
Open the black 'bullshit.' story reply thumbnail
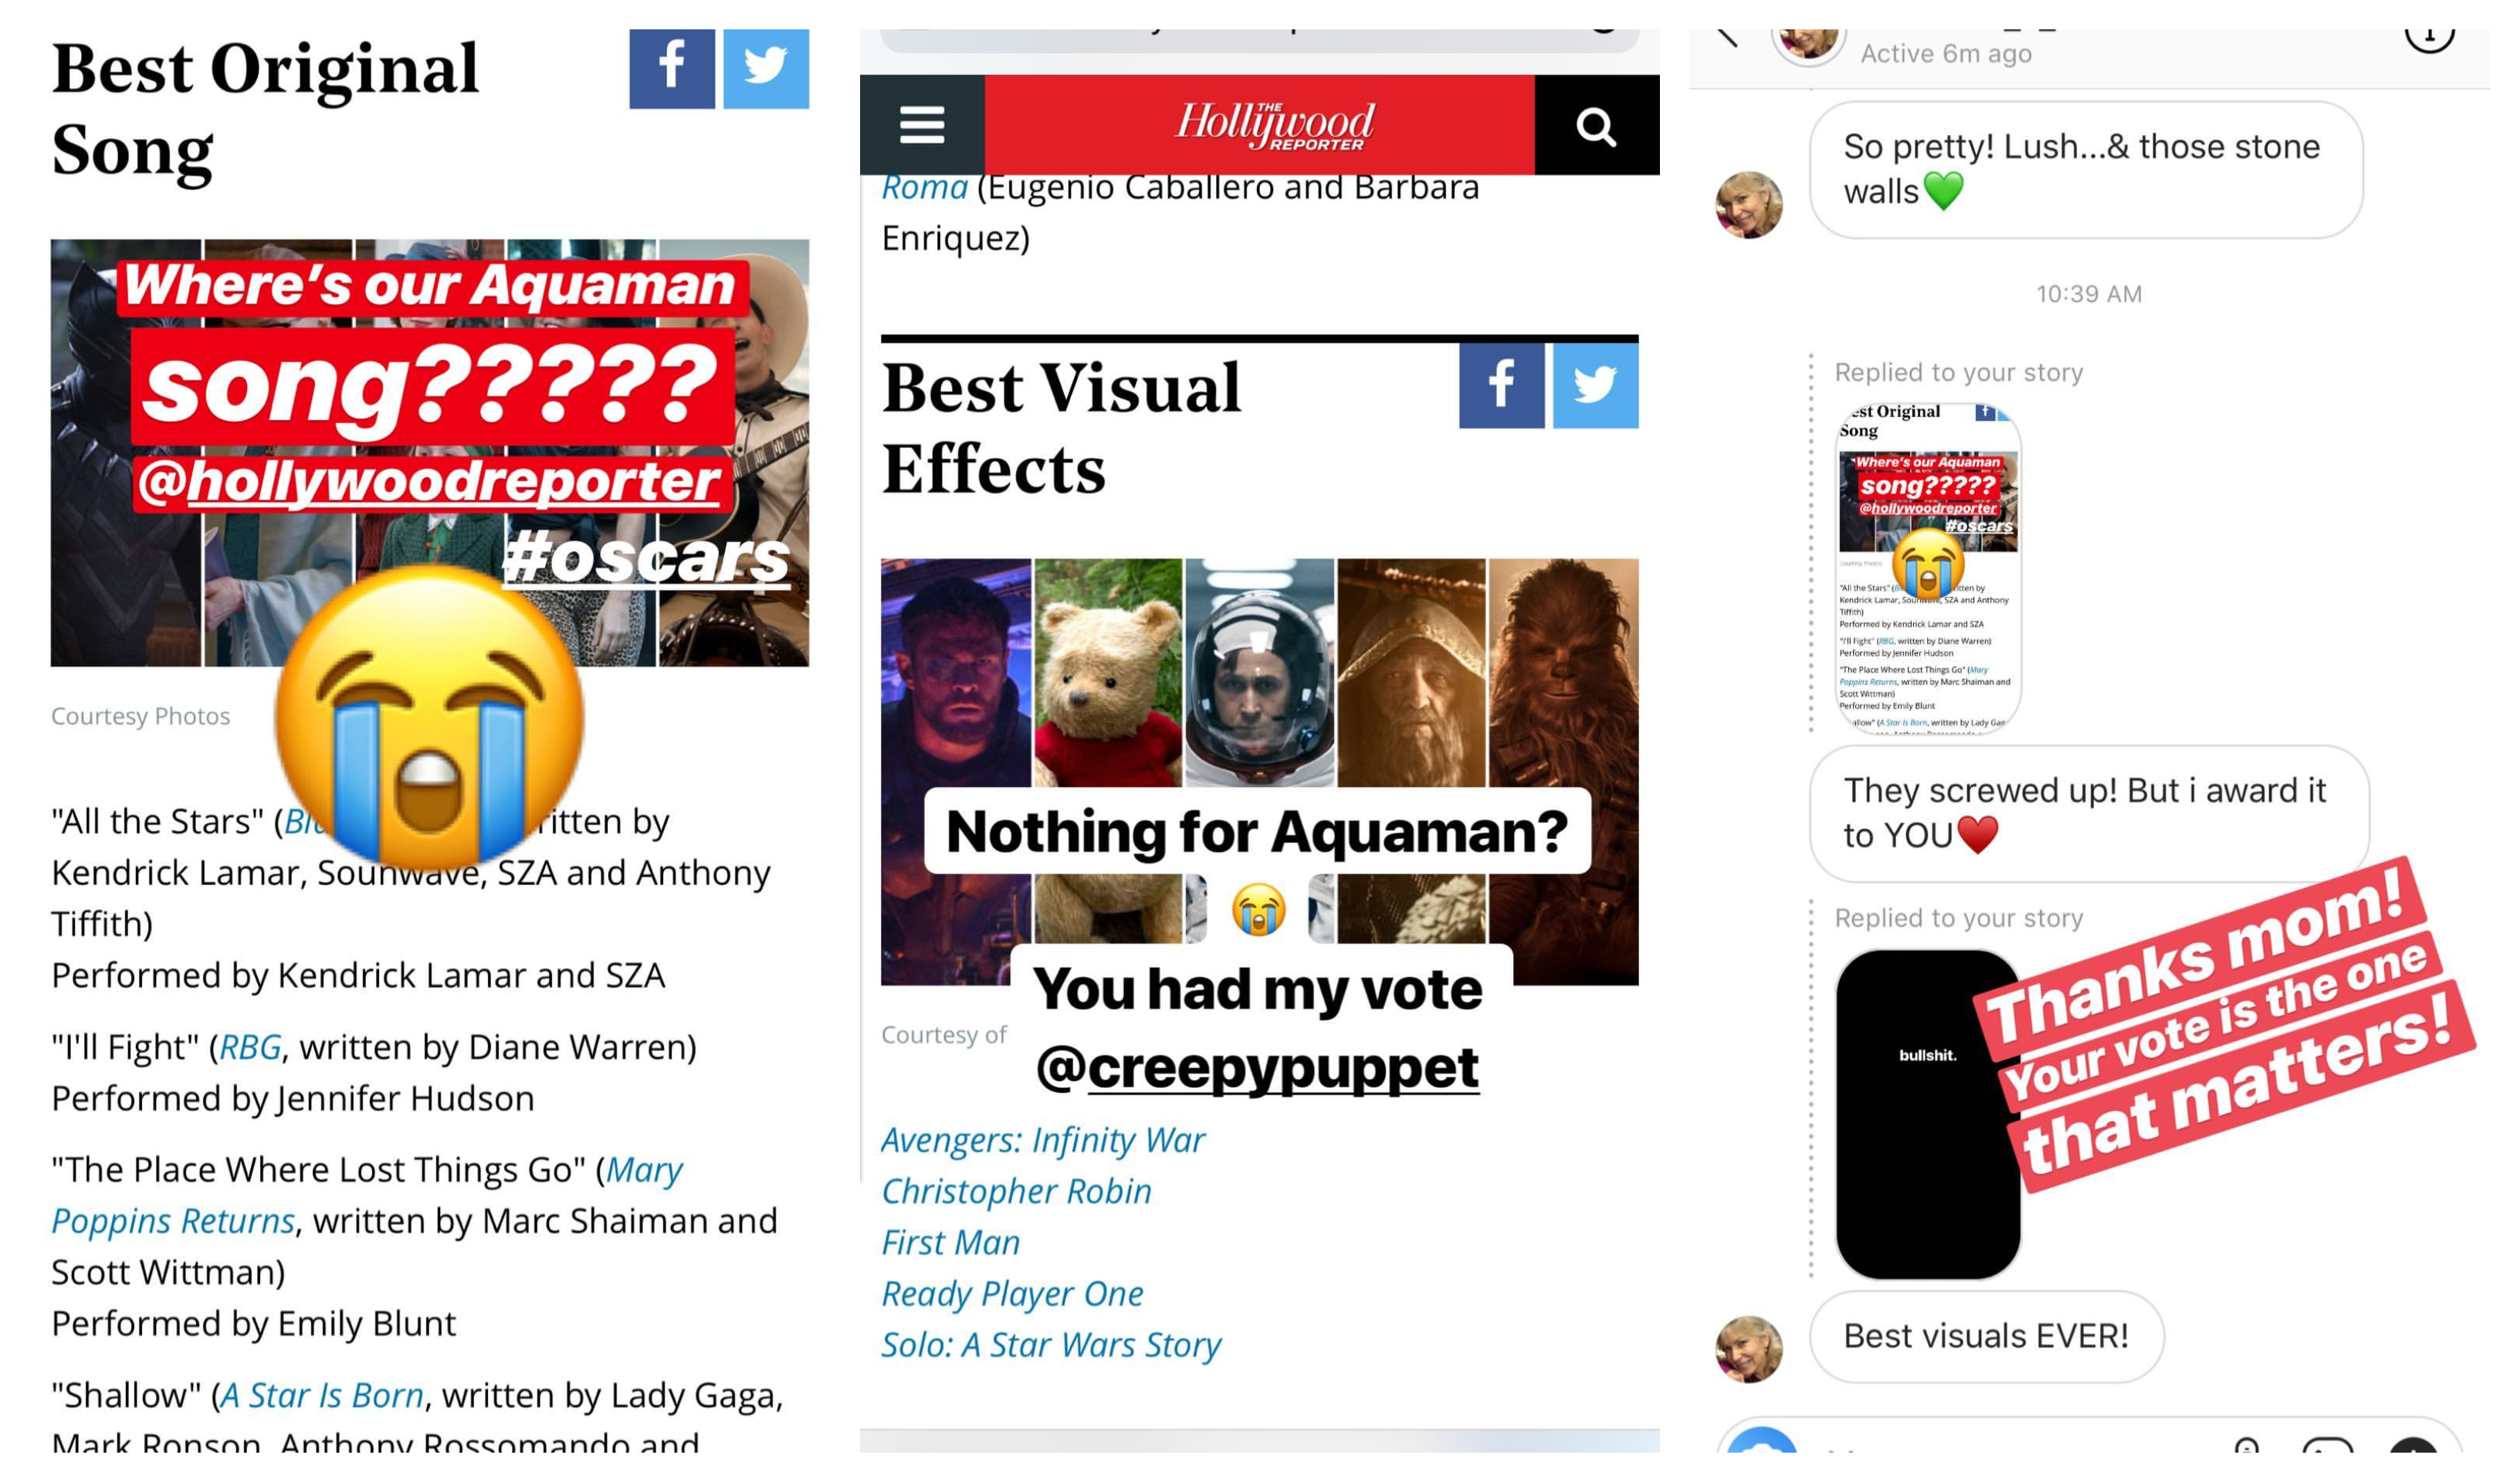[x=1928, y=1114]
